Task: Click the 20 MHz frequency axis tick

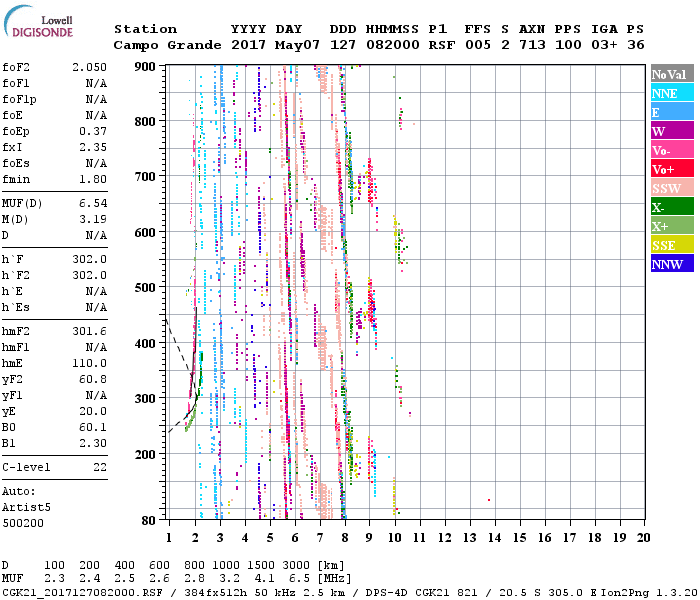Action: pyautogui.click(x=644, y=538)
